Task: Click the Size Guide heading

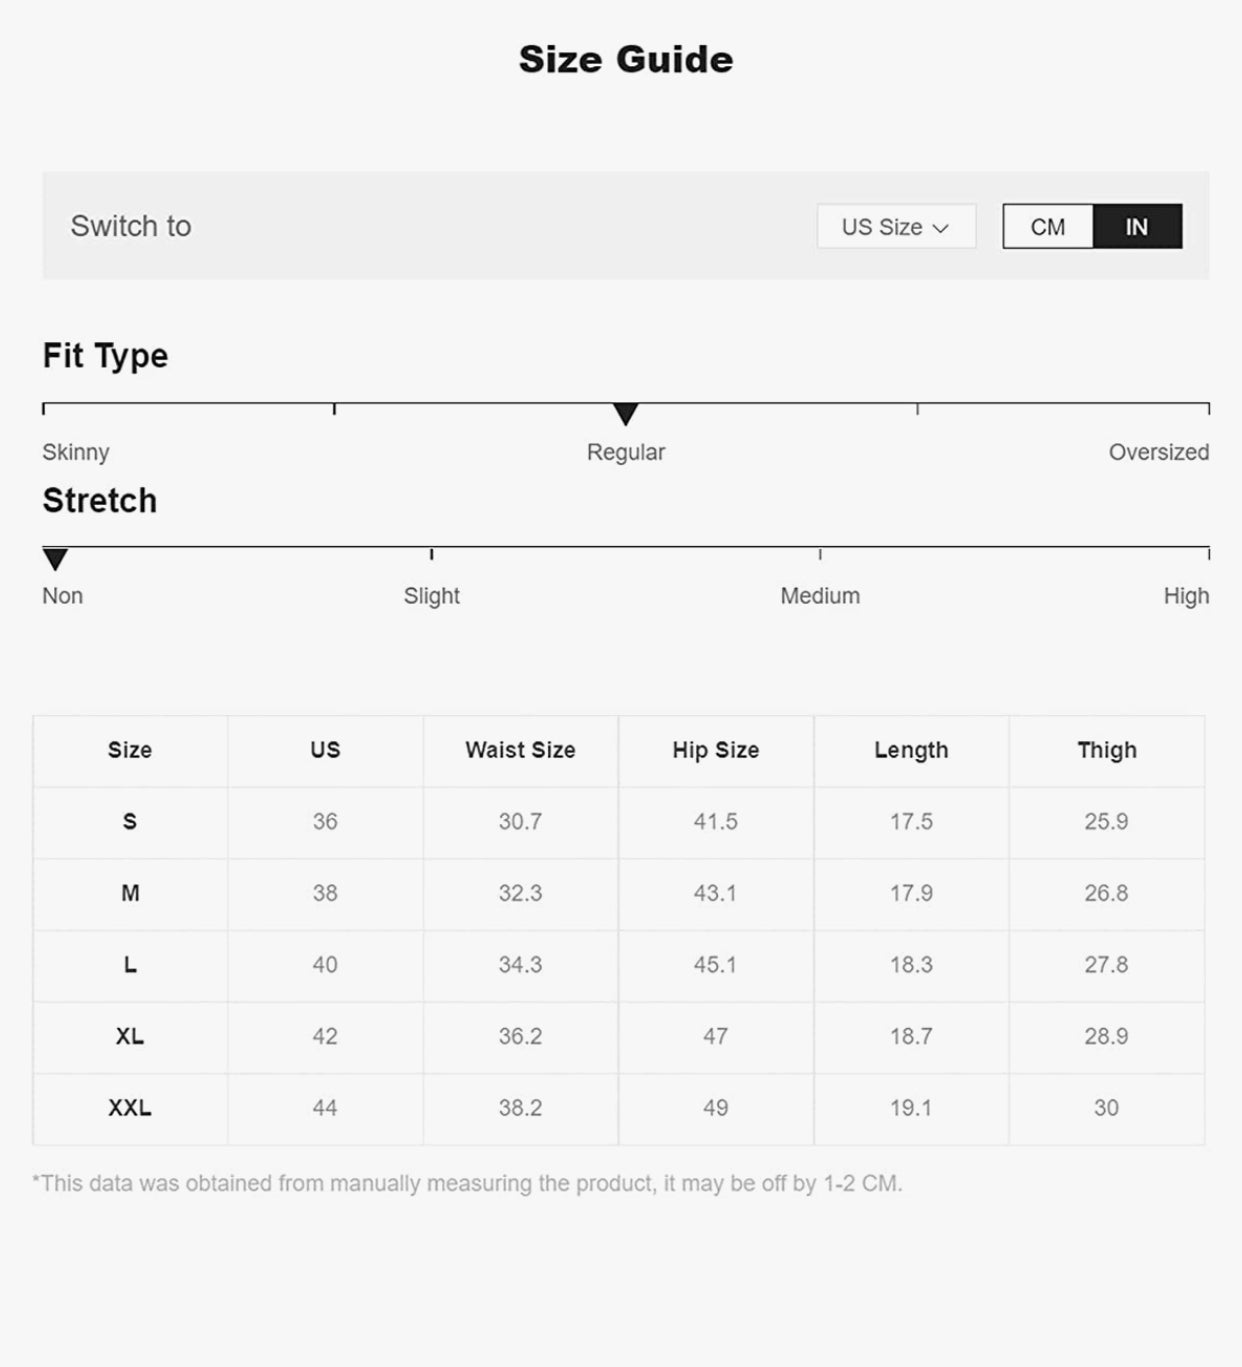Action: (x=626, y=60)
